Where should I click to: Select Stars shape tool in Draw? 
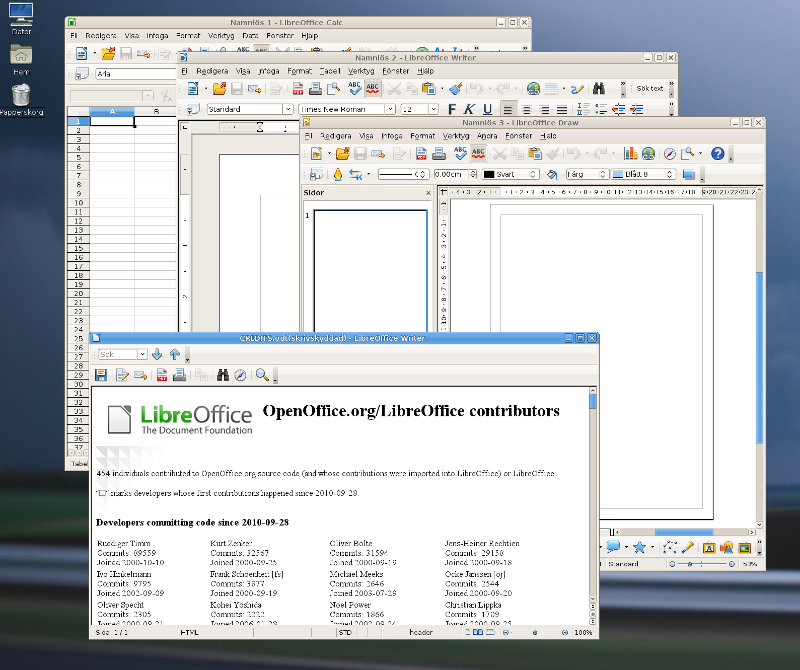pos(639,548)
